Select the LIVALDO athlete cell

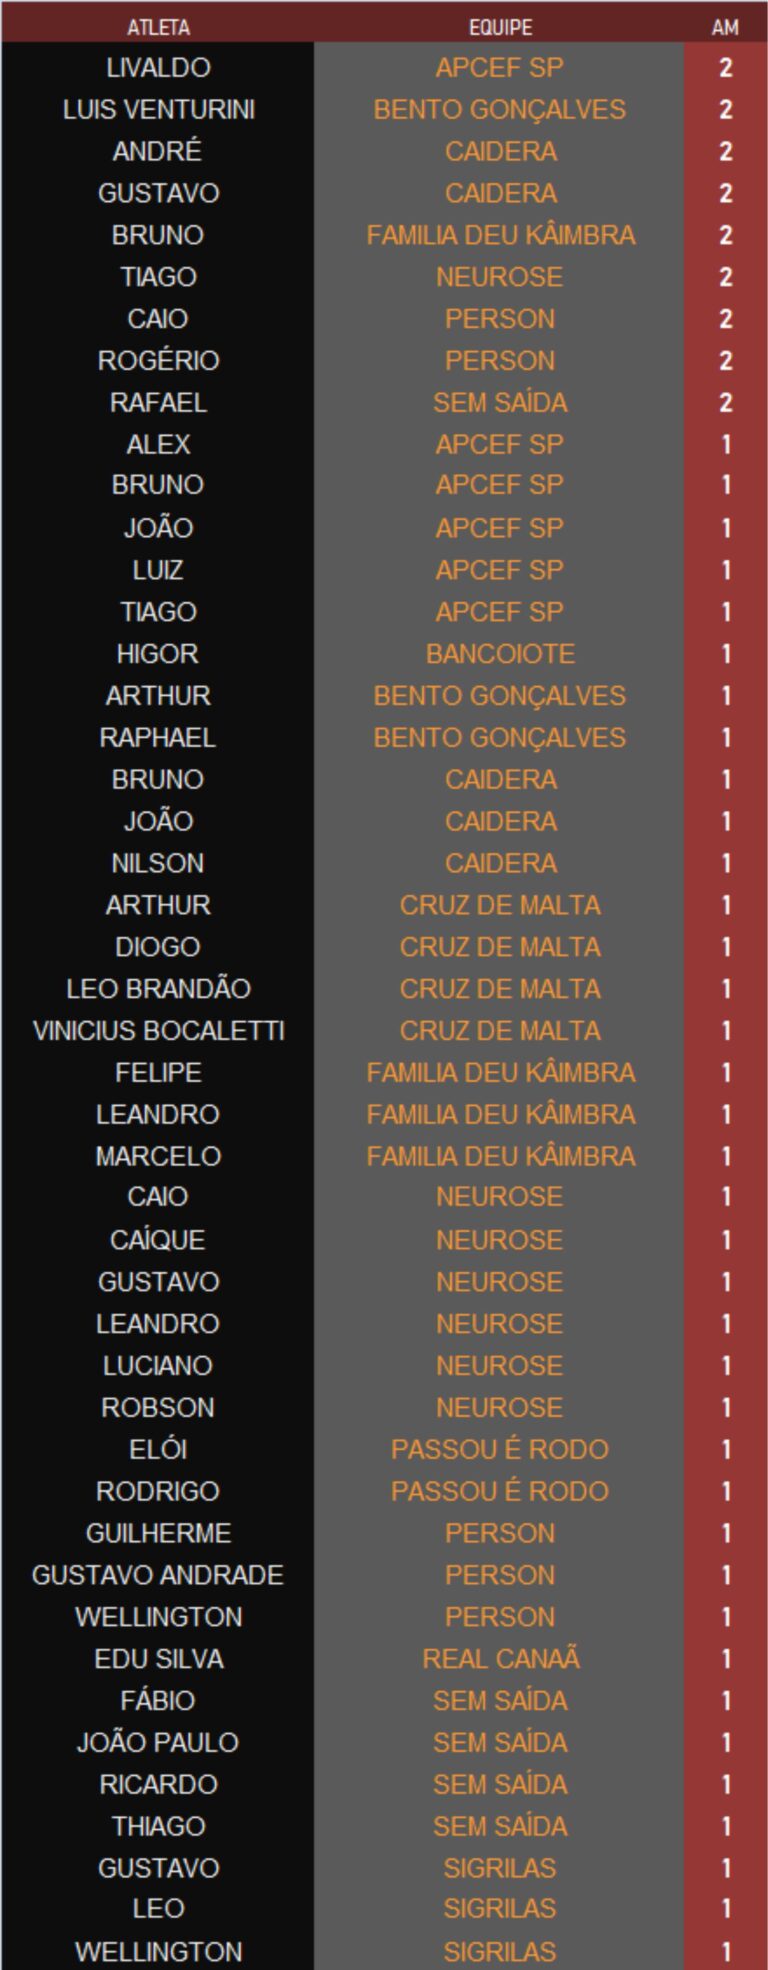[x=158, y=68]
